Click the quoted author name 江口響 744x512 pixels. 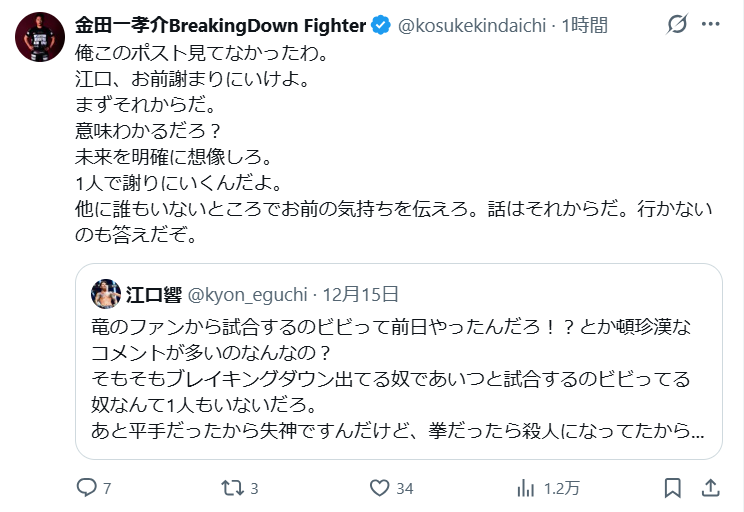click(148, 293)
